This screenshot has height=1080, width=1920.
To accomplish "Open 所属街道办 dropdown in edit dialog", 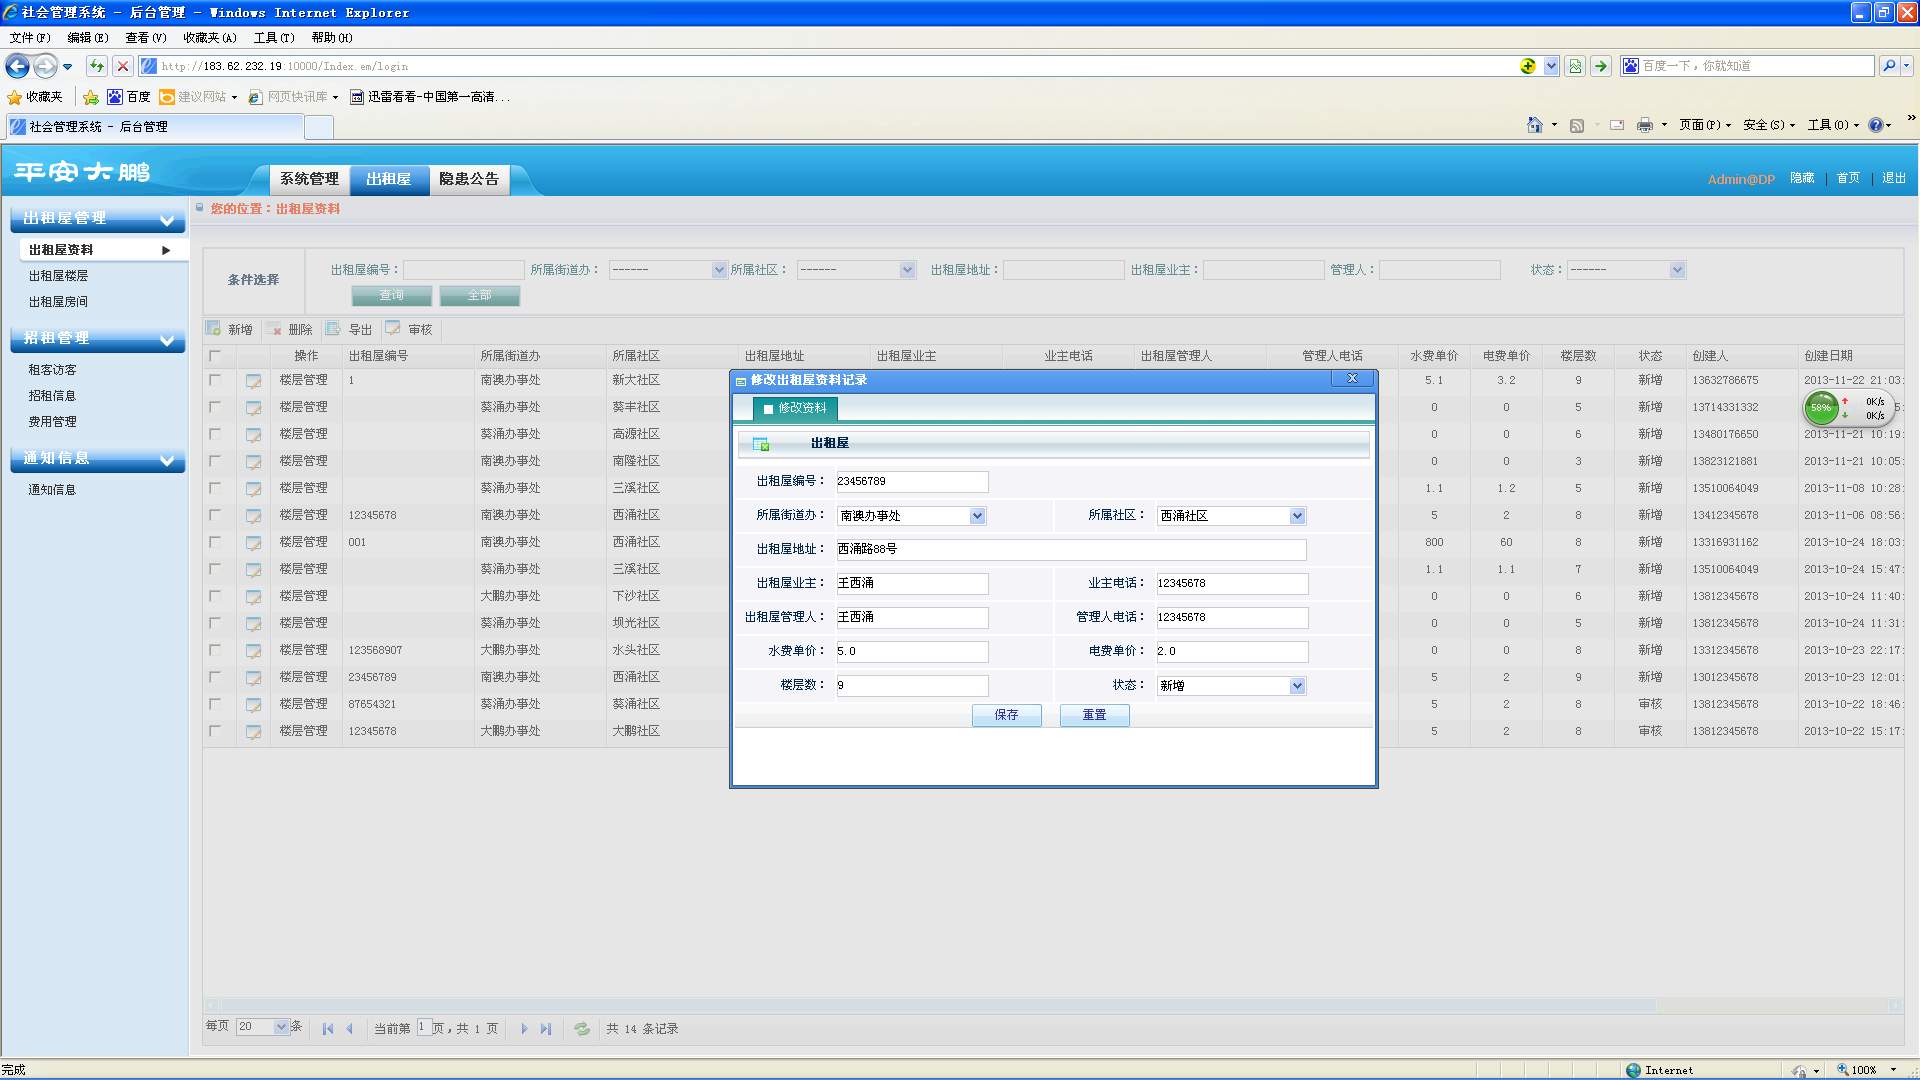I will click(x=911, y=516).
